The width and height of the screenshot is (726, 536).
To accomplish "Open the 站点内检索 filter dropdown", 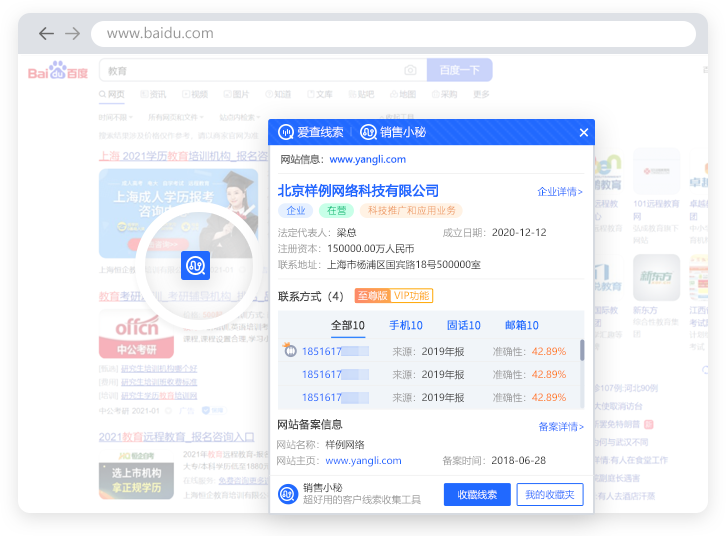I will coord(240,118).
